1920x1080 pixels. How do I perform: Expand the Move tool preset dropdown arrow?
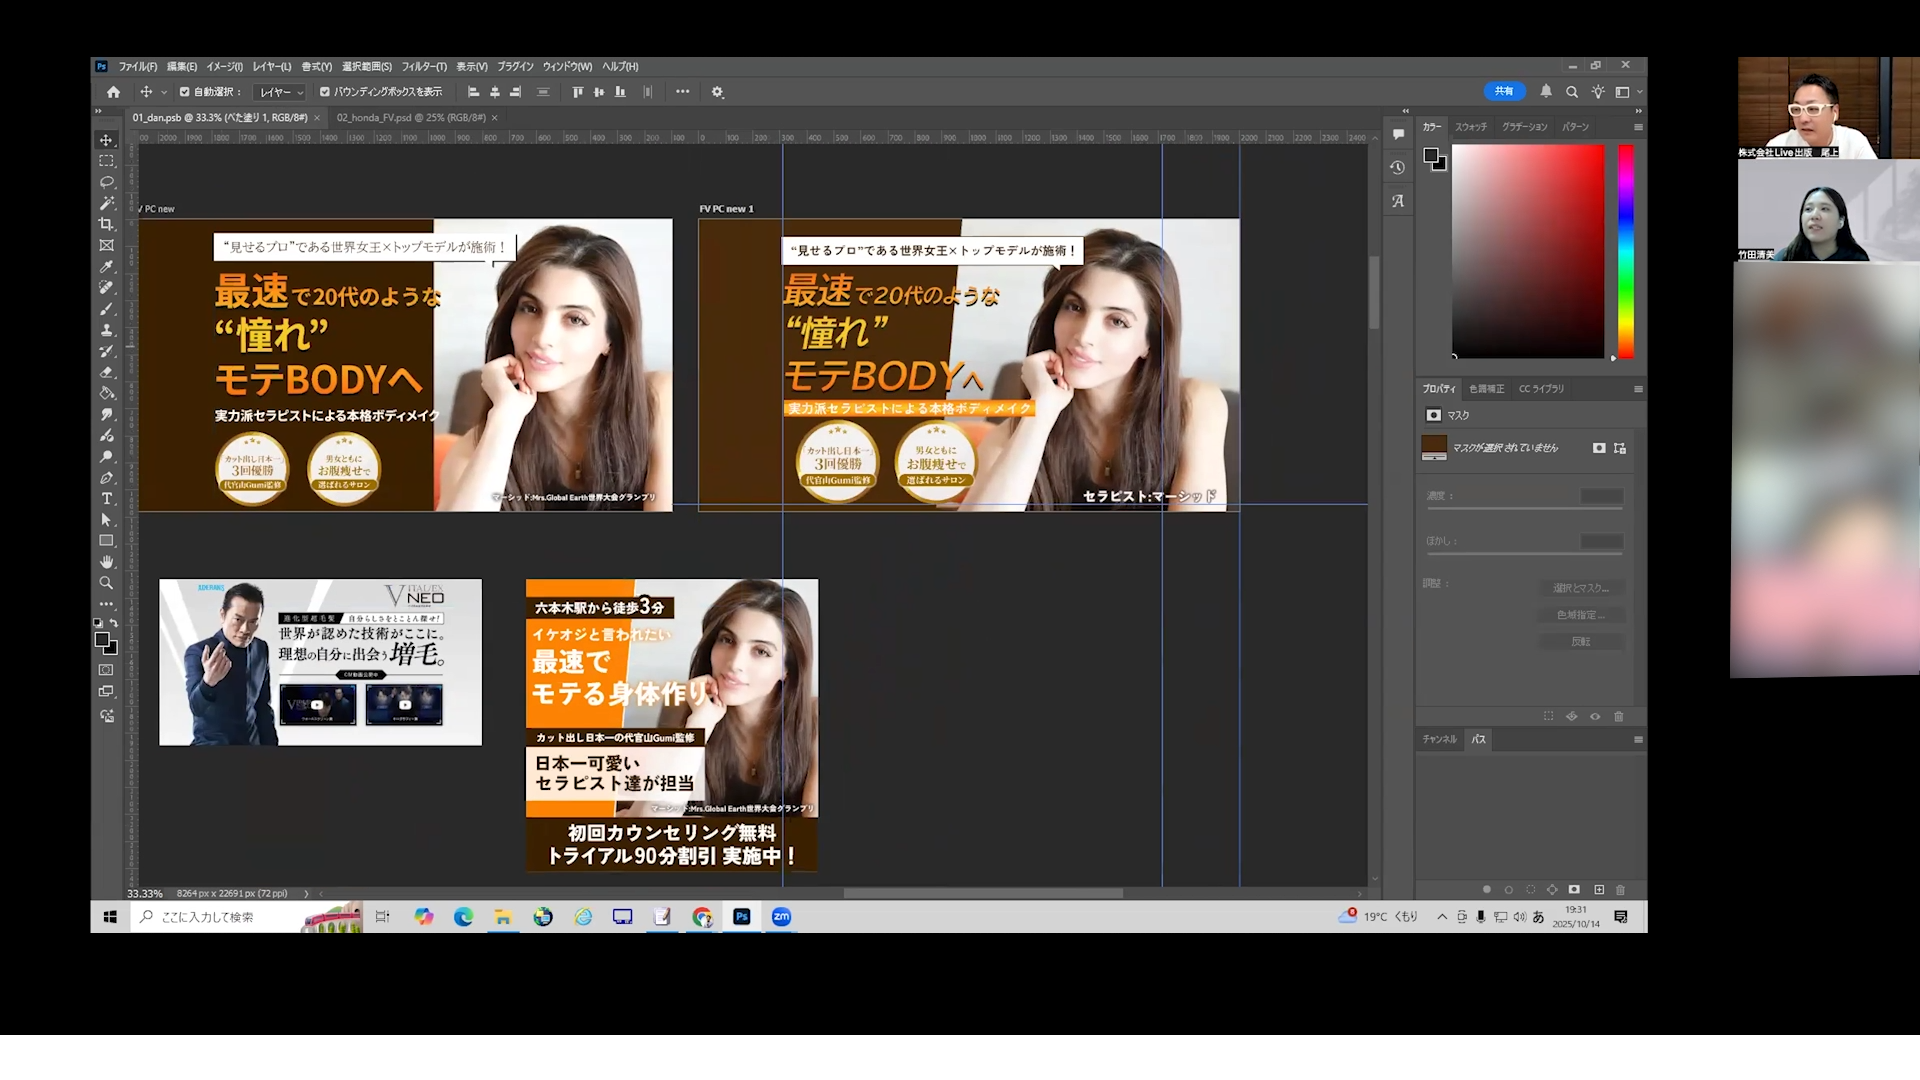coord(164,93)
